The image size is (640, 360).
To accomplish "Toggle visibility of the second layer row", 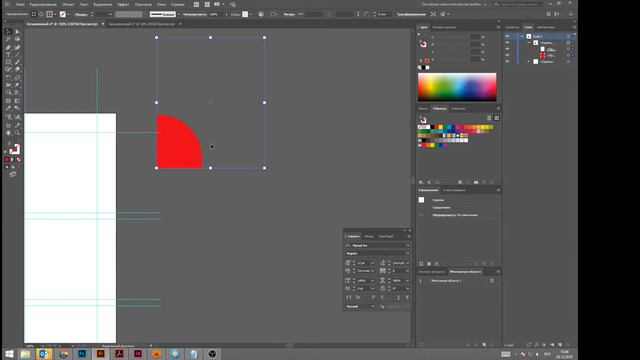I will coord(507,43).
